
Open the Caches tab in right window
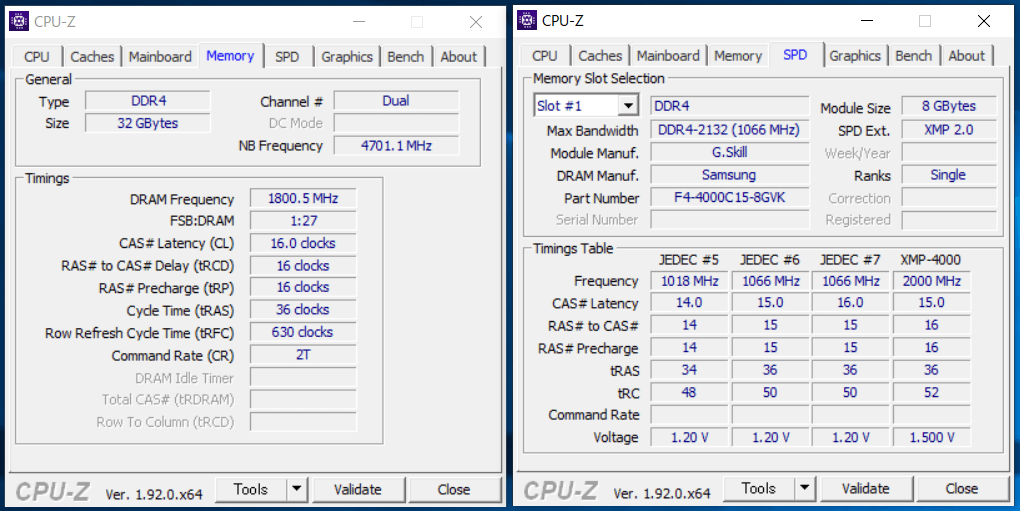tap(600, 56)
